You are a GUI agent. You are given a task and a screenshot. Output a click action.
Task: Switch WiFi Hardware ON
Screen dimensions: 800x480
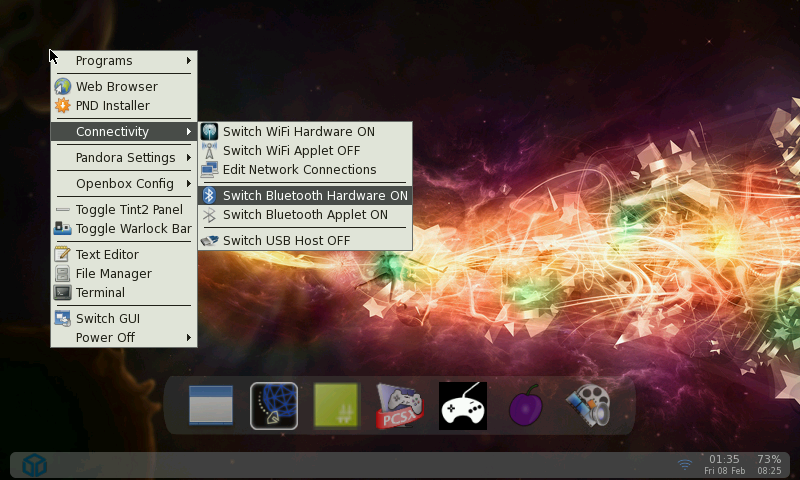[x=305, y=132]
